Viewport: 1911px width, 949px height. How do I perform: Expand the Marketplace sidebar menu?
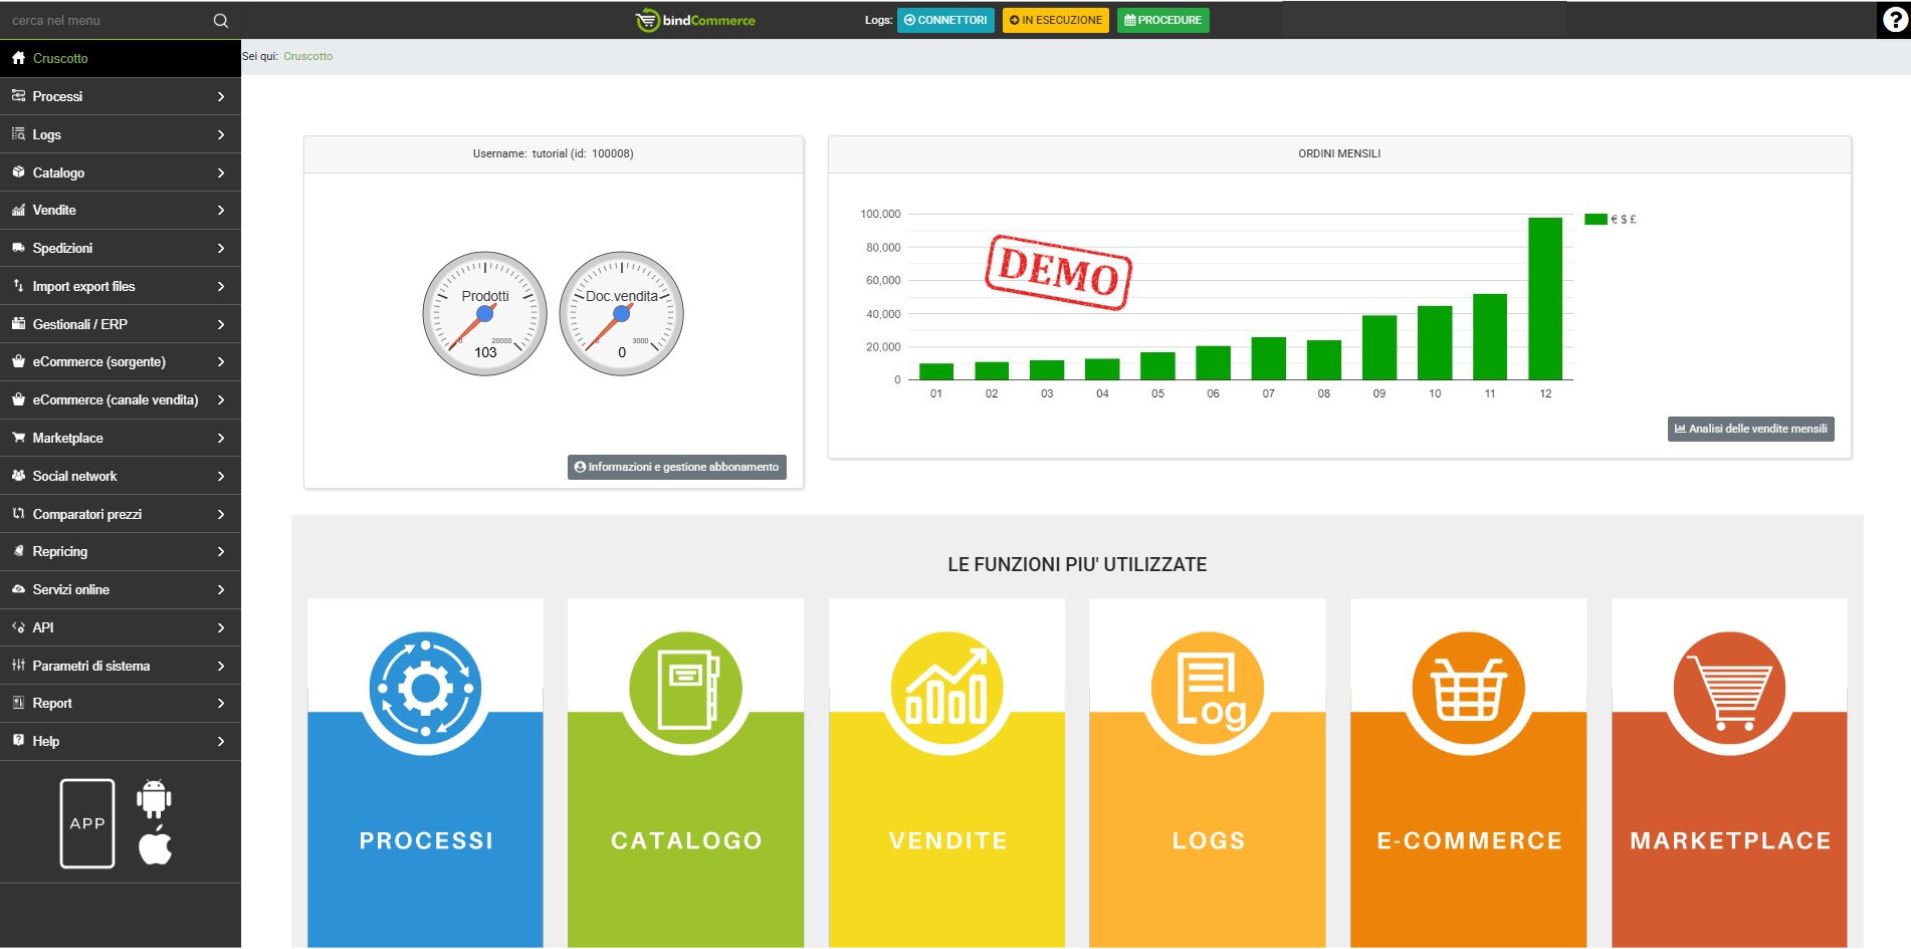click(x=120, y=438)
